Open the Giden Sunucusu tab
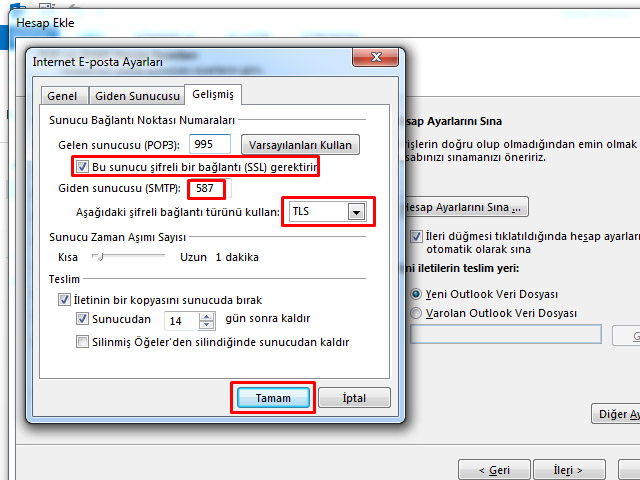Image resolution: width=640 pixels, height=480 pixels. tap(136, 96)
